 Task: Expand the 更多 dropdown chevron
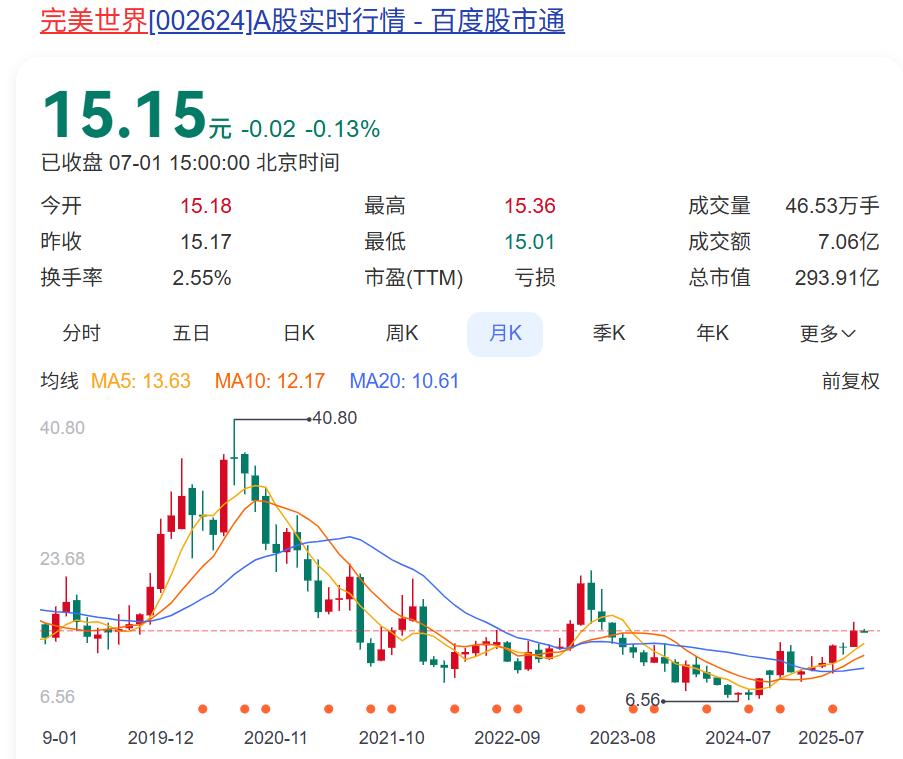pyautogui.click(x=849, y=334)
